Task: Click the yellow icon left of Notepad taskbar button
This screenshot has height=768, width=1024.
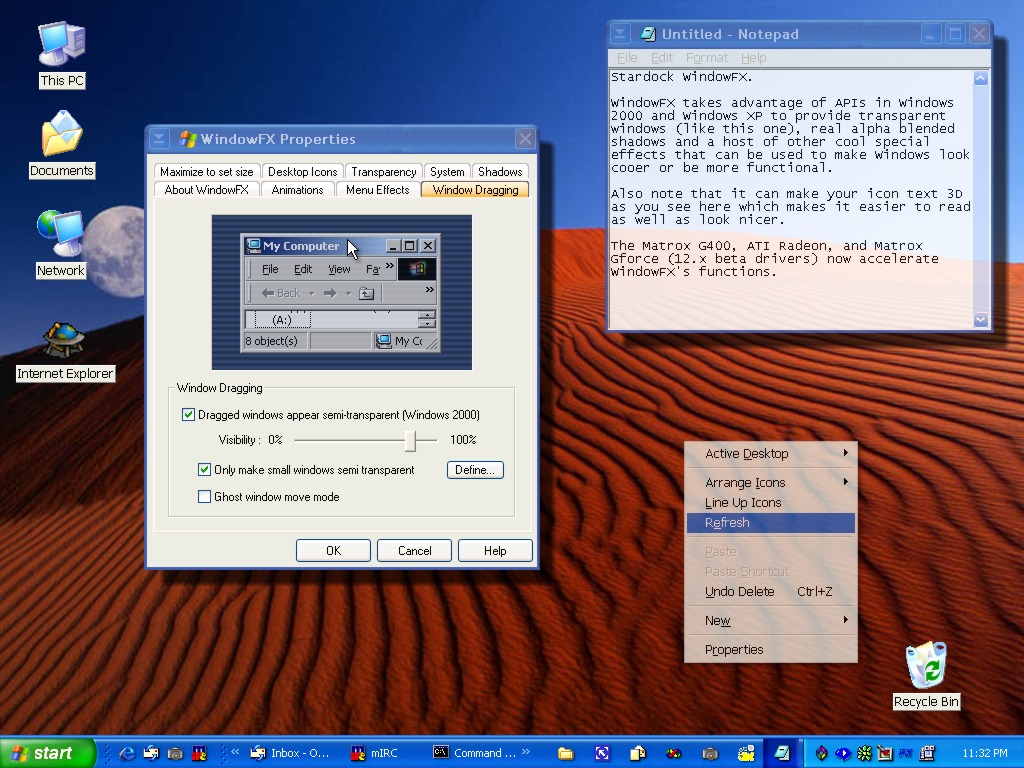Action: coord(746,753)
